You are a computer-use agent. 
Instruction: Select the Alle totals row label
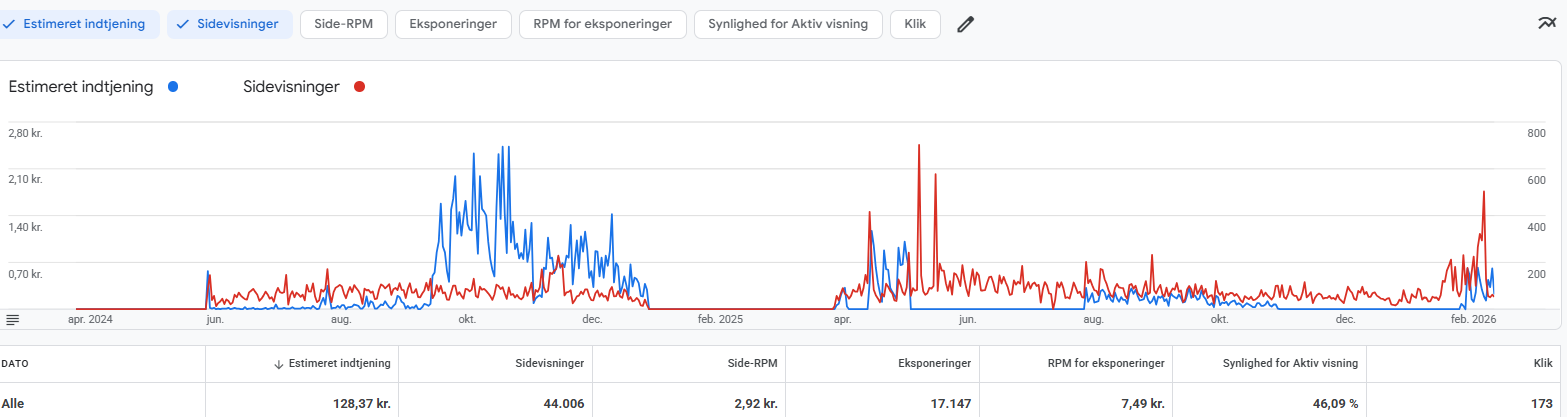13,404
